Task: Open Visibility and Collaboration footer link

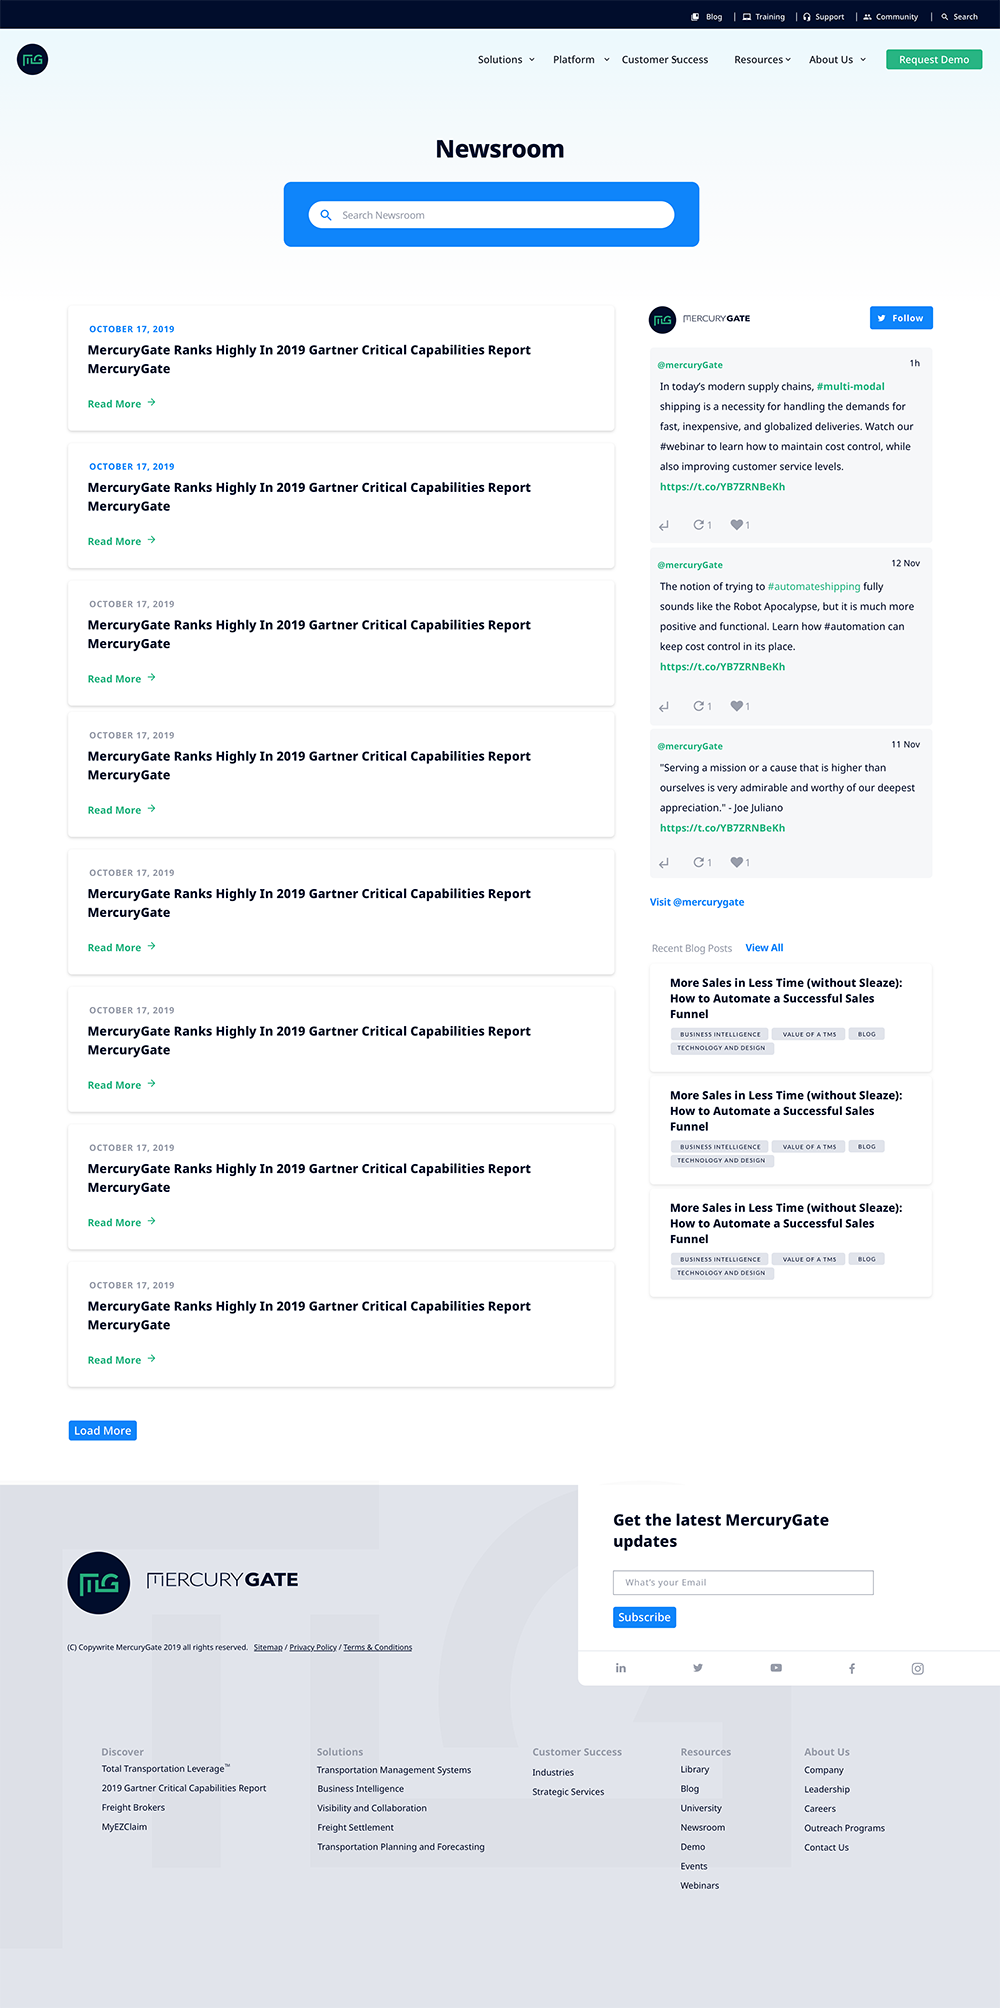Action: (372, 1808)
